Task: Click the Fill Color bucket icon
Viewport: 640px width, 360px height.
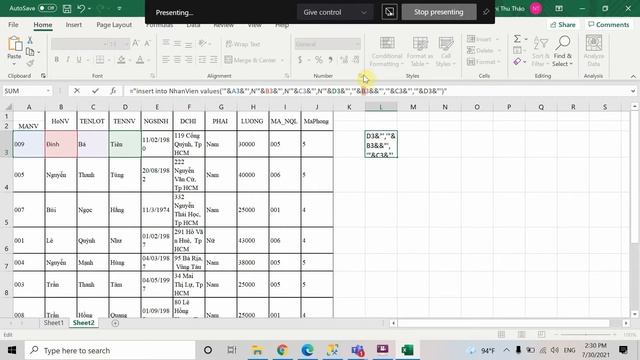Action: point(121,60)
